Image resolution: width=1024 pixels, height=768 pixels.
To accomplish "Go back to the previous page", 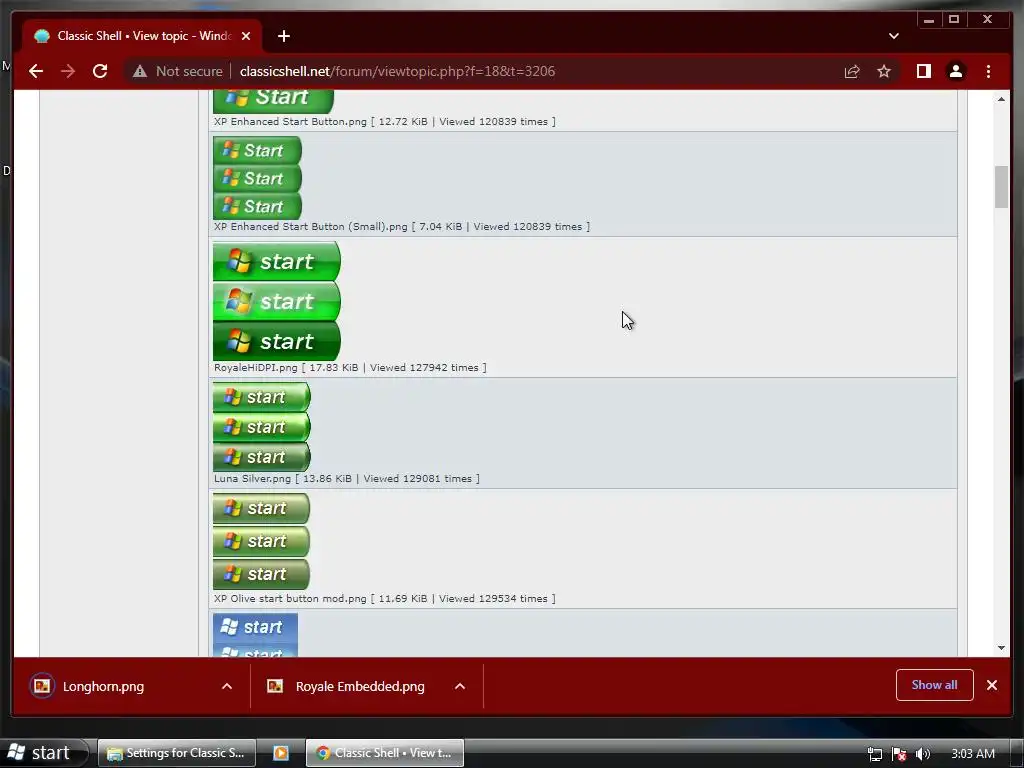I will pyautogui.click(x=36, y=71).
